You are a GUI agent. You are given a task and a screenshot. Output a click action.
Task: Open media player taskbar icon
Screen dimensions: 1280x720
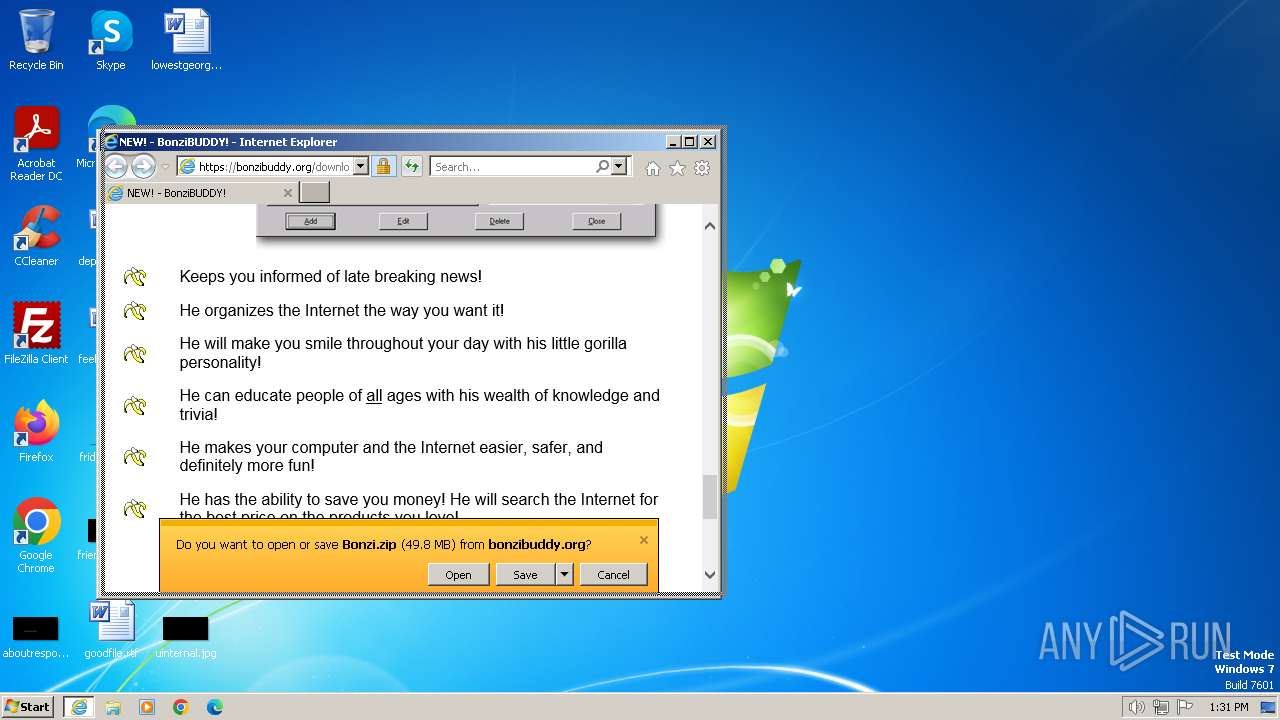[147, 707]
